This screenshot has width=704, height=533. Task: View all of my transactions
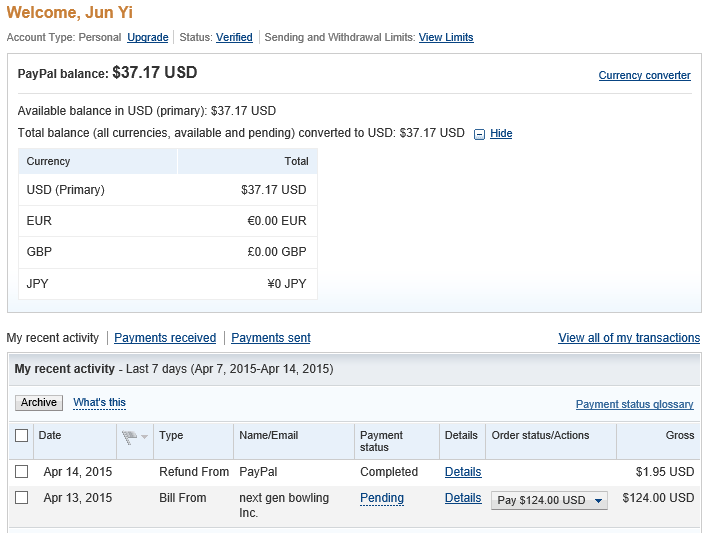pos(629,338)
